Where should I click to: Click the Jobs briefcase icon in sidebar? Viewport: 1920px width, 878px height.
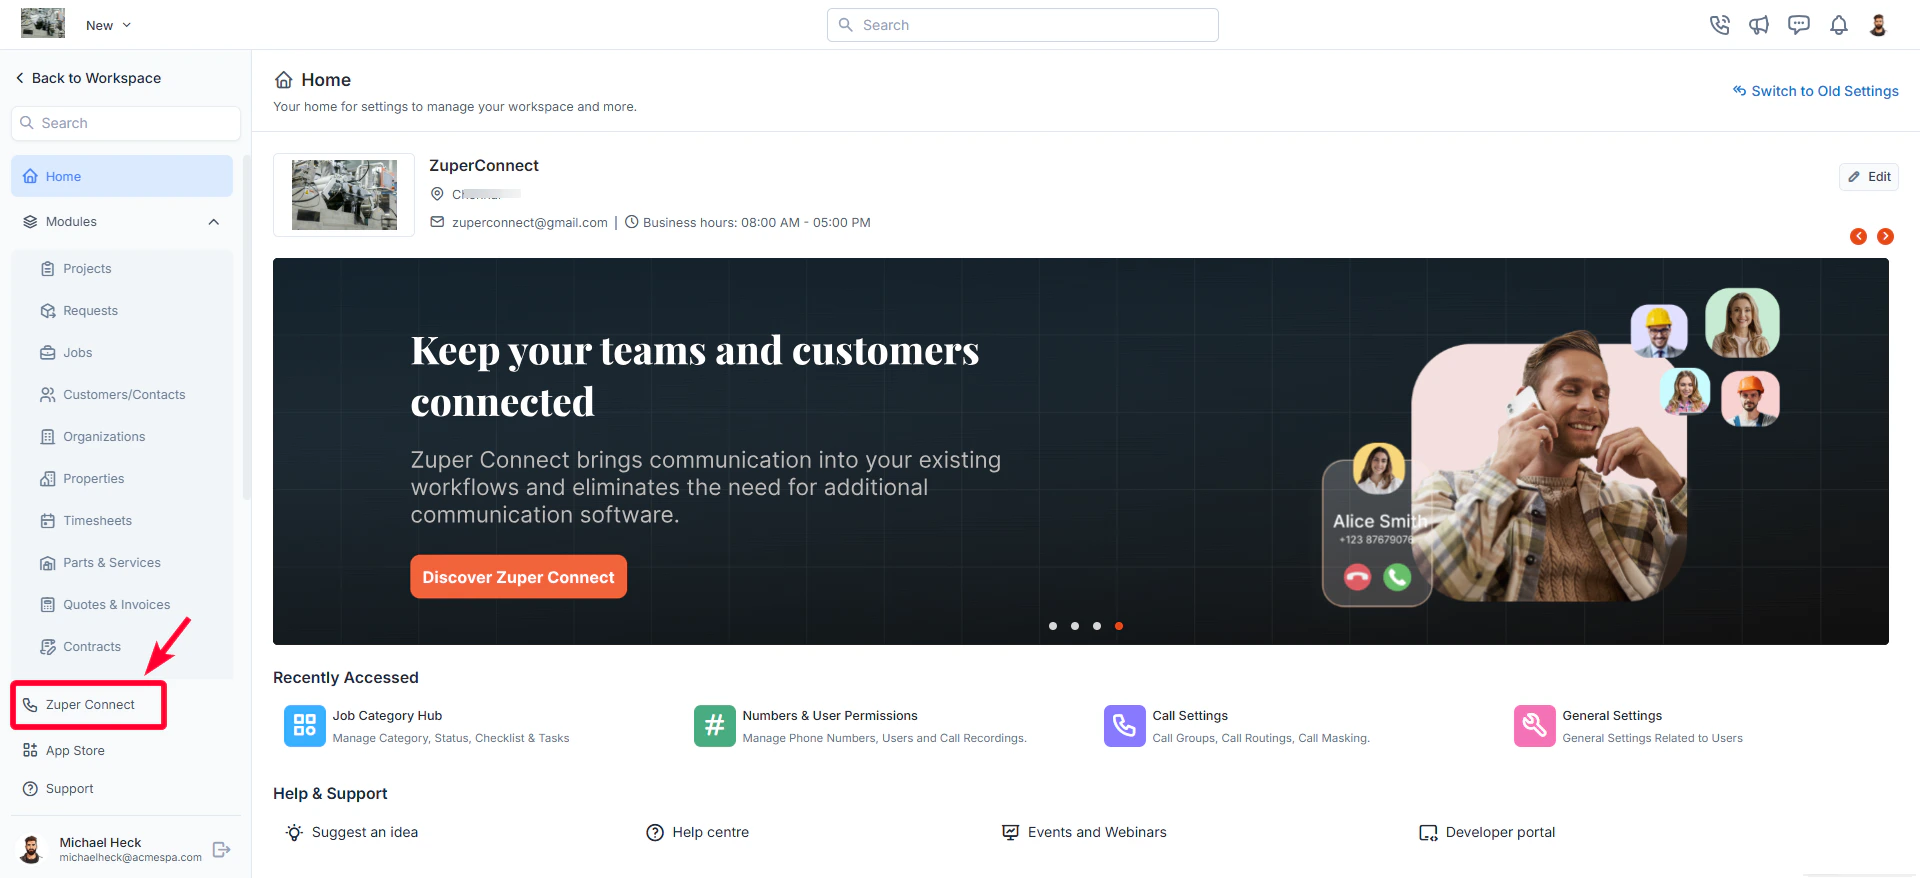click(x=48, y=353)
